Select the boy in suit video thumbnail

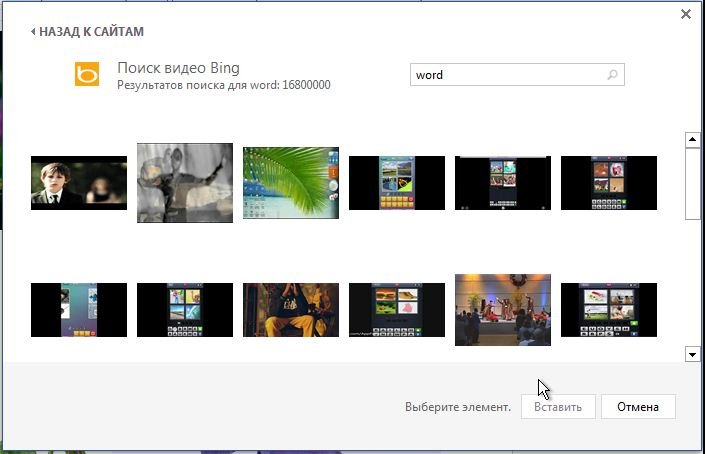point(79,183)
